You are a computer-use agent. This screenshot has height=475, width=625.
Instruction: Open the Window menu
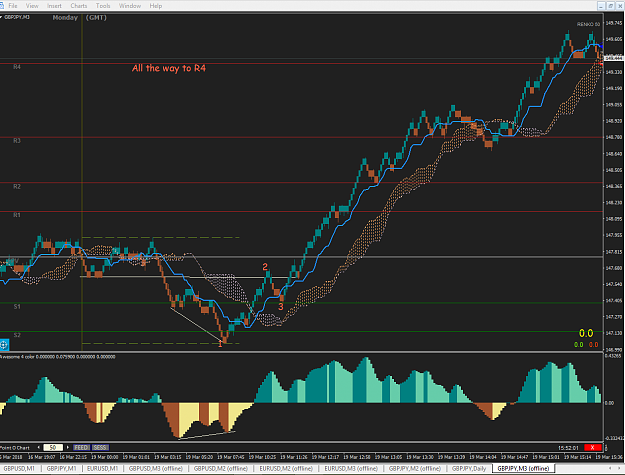click(x=130, y=6)
